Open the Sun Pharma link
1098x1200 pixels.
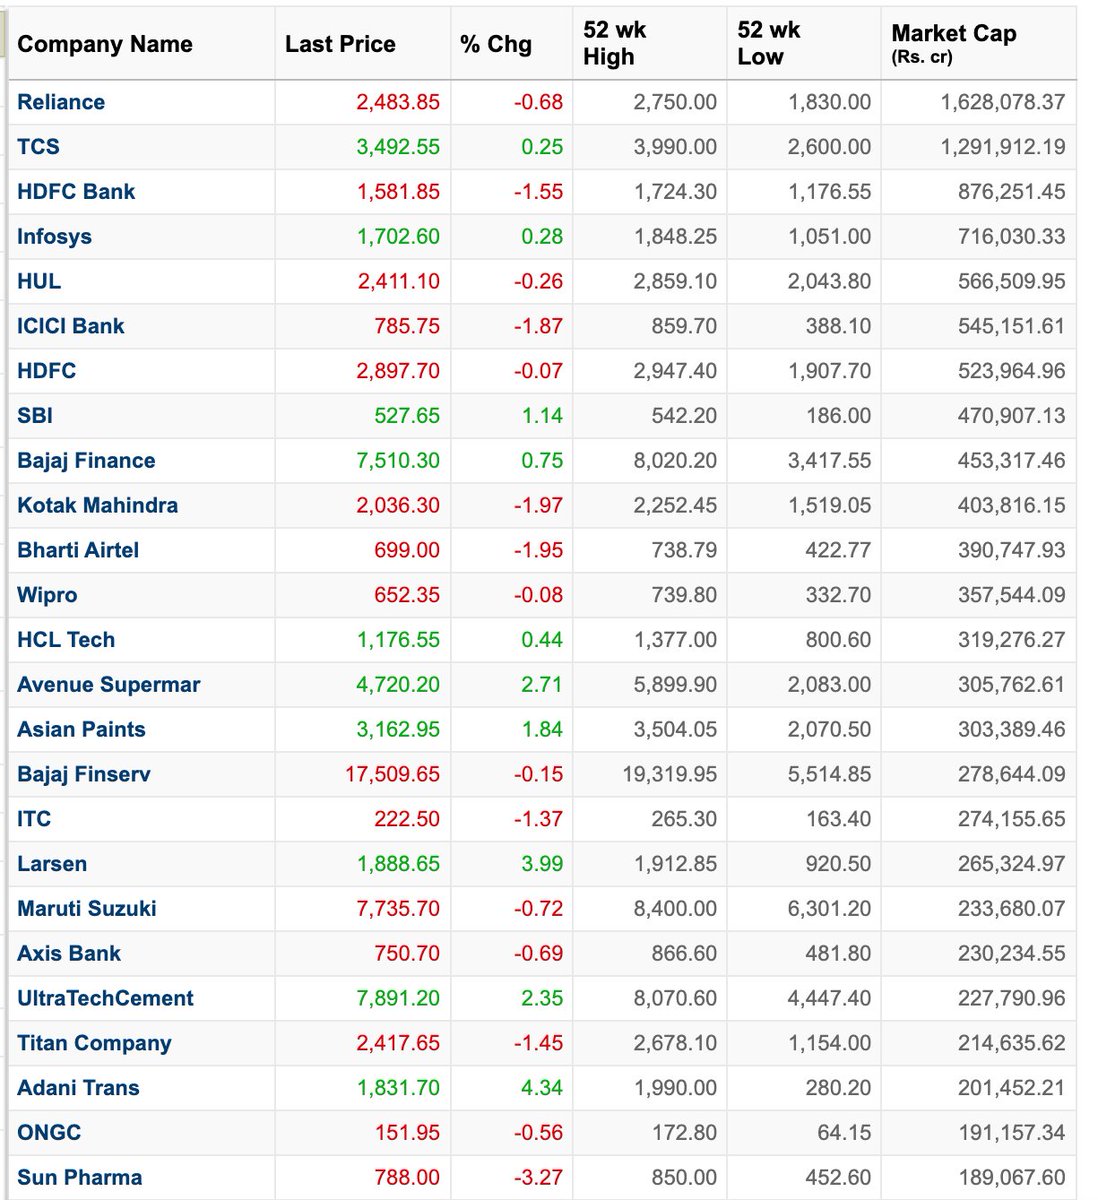(80, 1177)
